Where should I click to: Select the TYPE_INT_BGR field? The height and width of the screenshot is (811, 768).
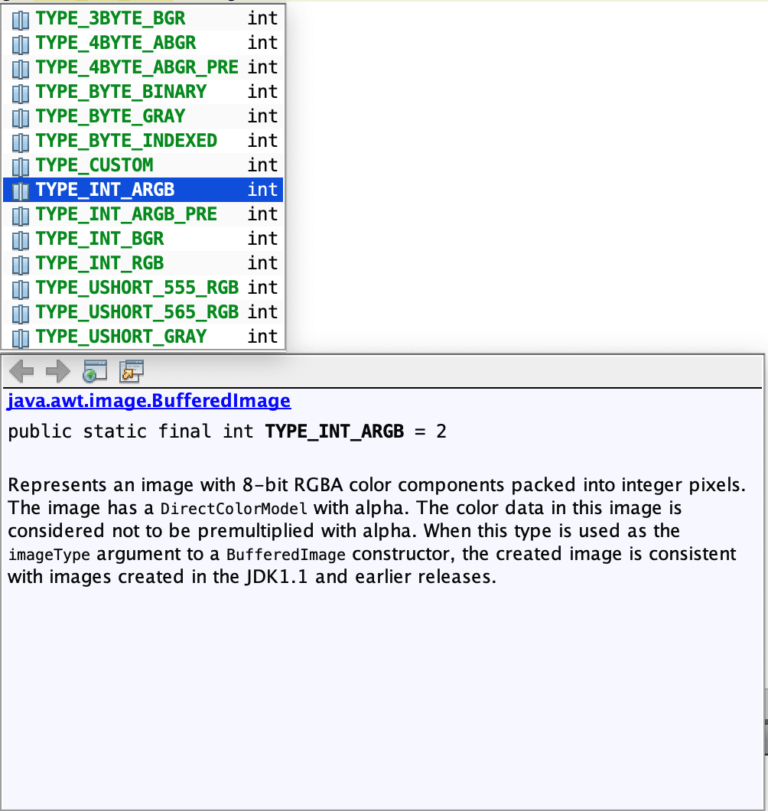click(x=99, y=239)
